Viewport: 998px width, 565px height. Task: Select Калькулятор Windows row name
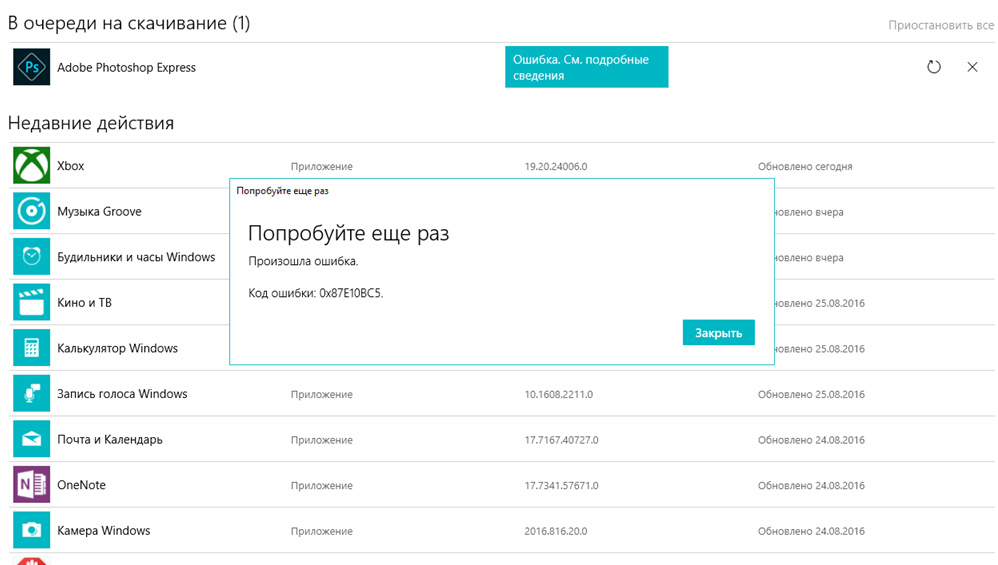point(117,349)
